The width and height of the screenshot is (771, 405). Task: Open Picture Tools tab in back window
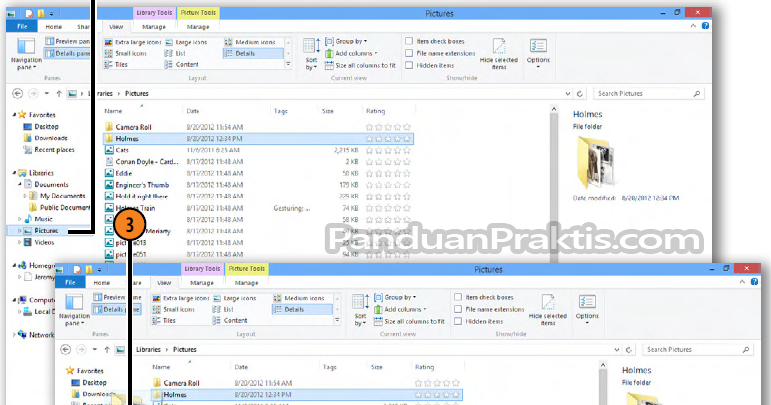(x=198, y=13)
